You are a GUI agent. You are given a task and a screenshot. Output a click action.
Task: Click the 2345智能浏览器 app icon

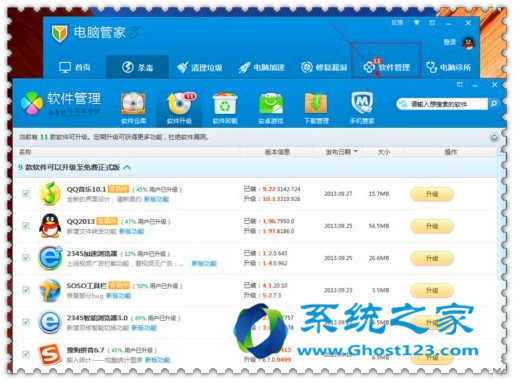tap(50, 322)
